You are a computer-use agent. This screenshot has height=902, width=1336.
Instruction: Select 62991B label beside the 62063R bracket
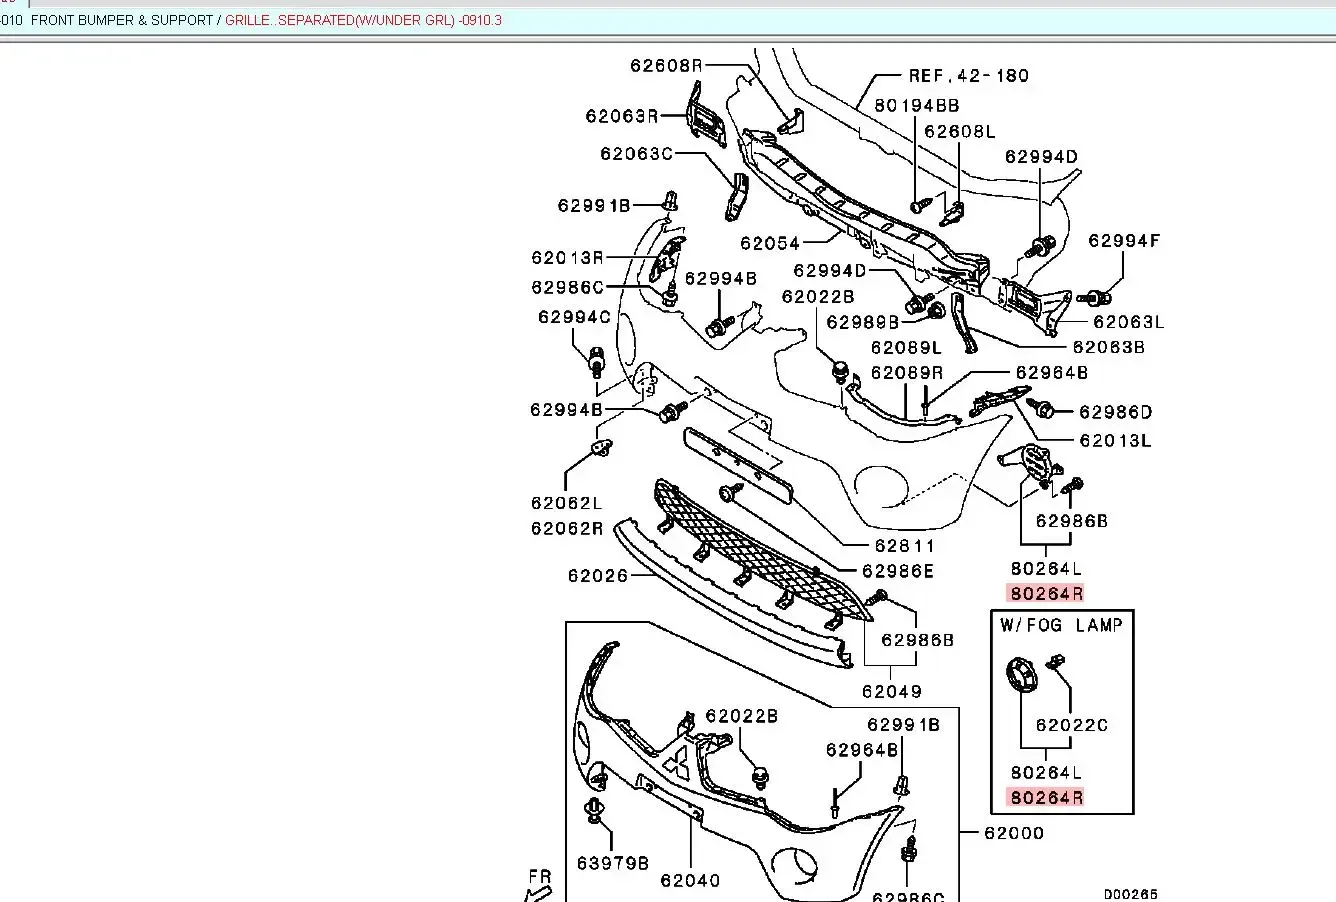click(594, 206)
